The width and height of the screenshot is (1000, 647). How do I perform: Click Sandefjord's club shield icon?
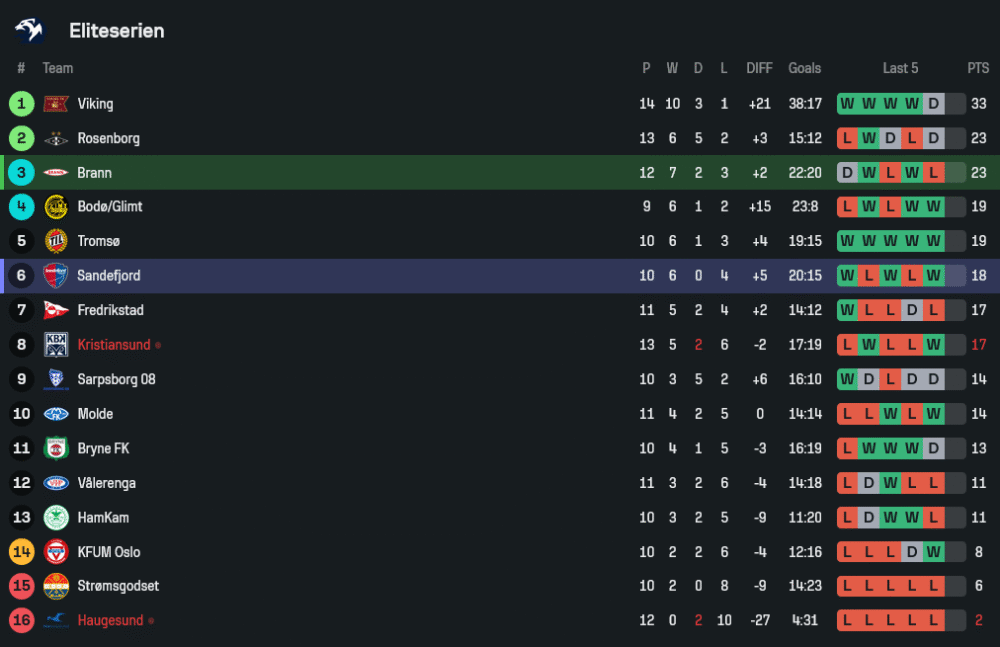point(56,276)
